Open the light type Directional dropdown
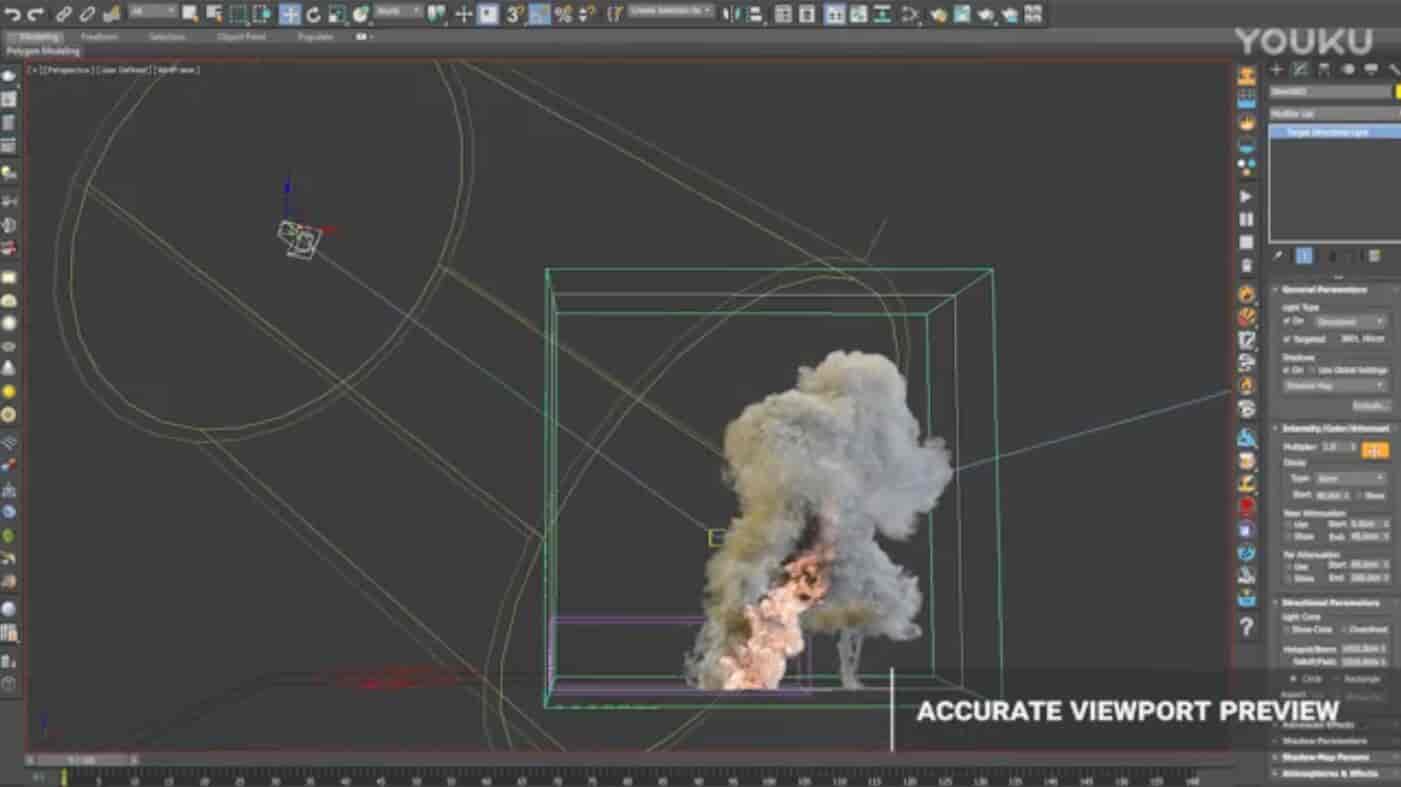 1350,322
